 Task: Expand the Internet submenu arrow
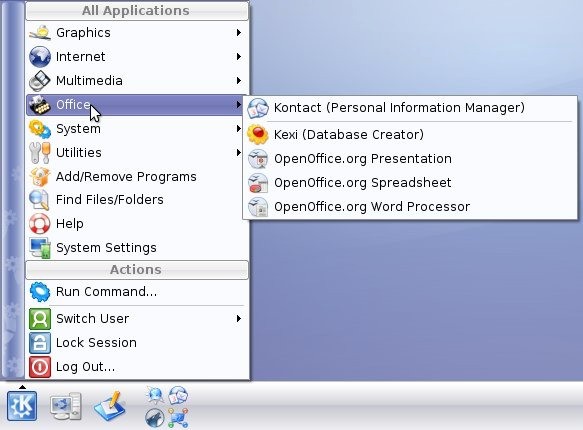(x=239, y=56)
